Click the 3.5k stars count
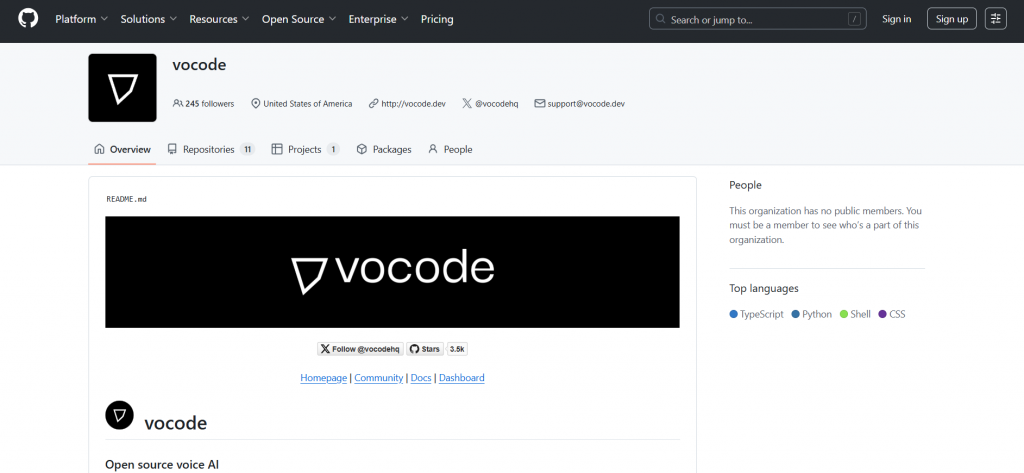 457,349
